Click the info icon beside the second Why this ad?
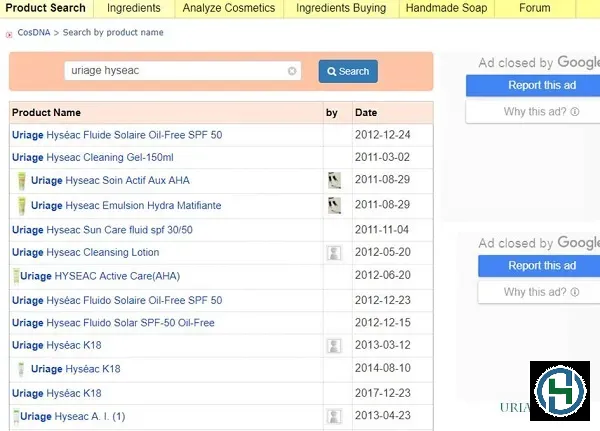 tap(575, 292)
